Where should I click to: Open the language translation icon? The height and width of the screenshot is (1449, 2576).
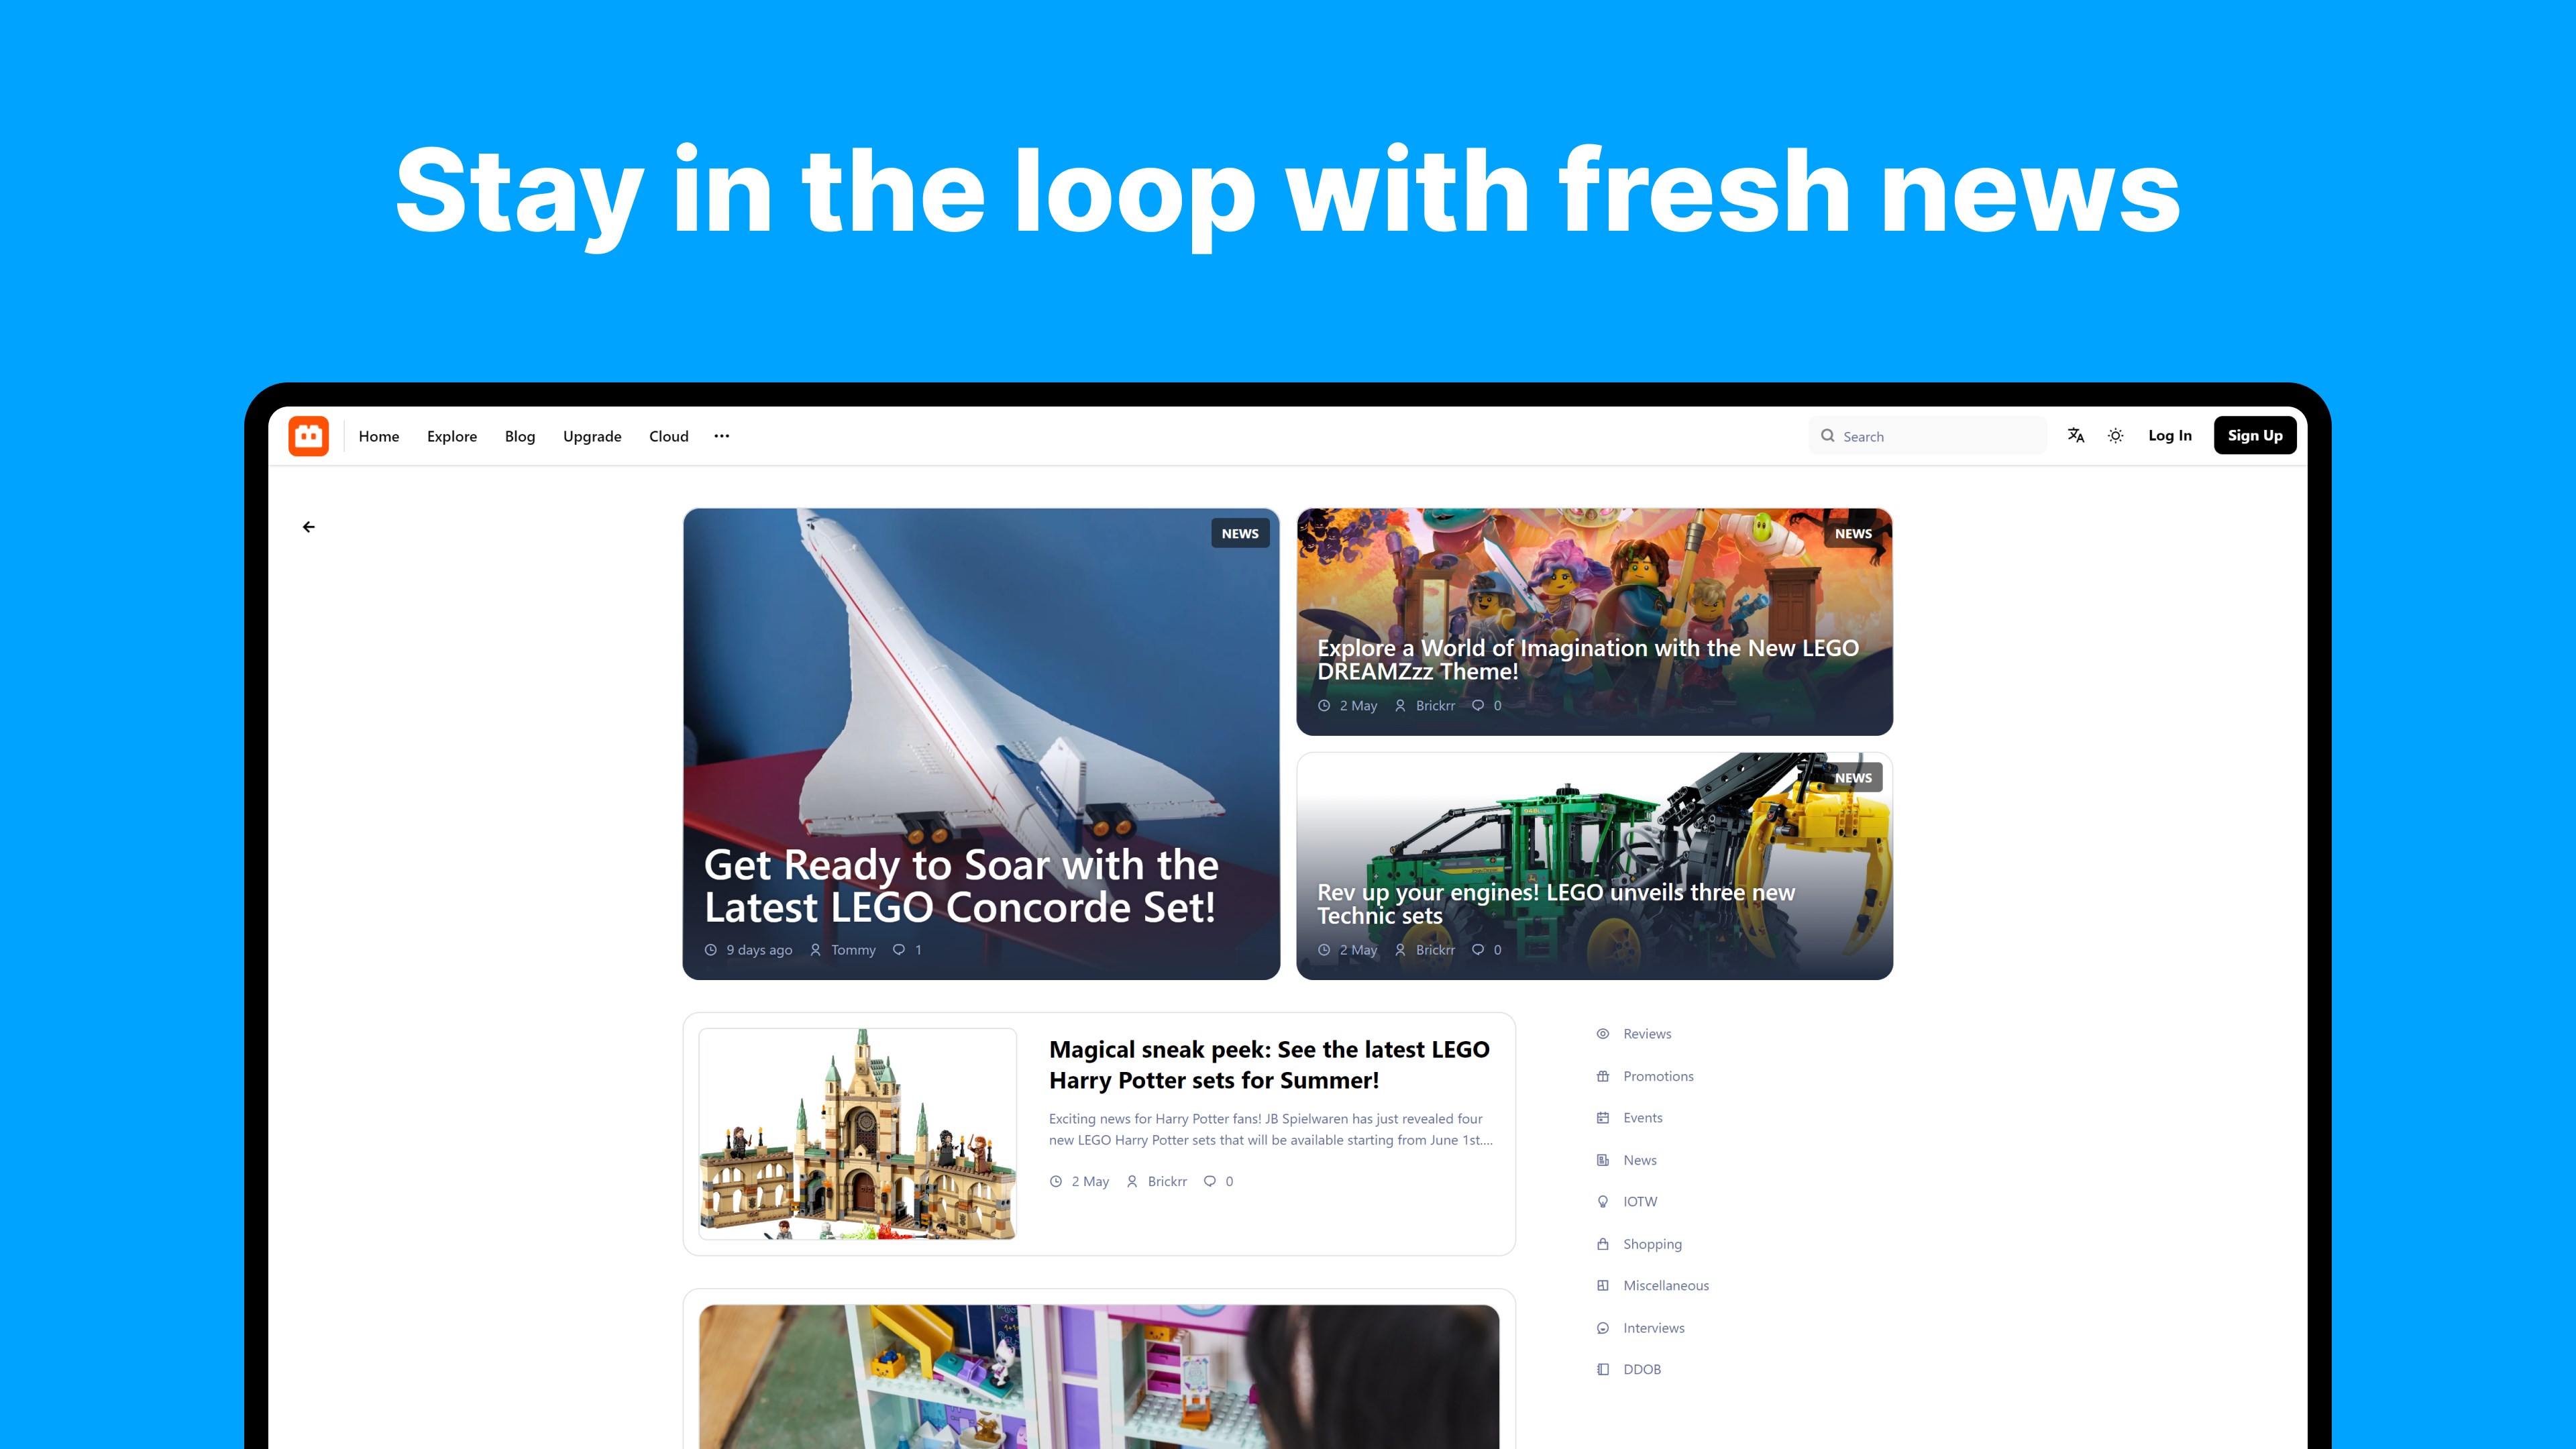[2076, 435]
